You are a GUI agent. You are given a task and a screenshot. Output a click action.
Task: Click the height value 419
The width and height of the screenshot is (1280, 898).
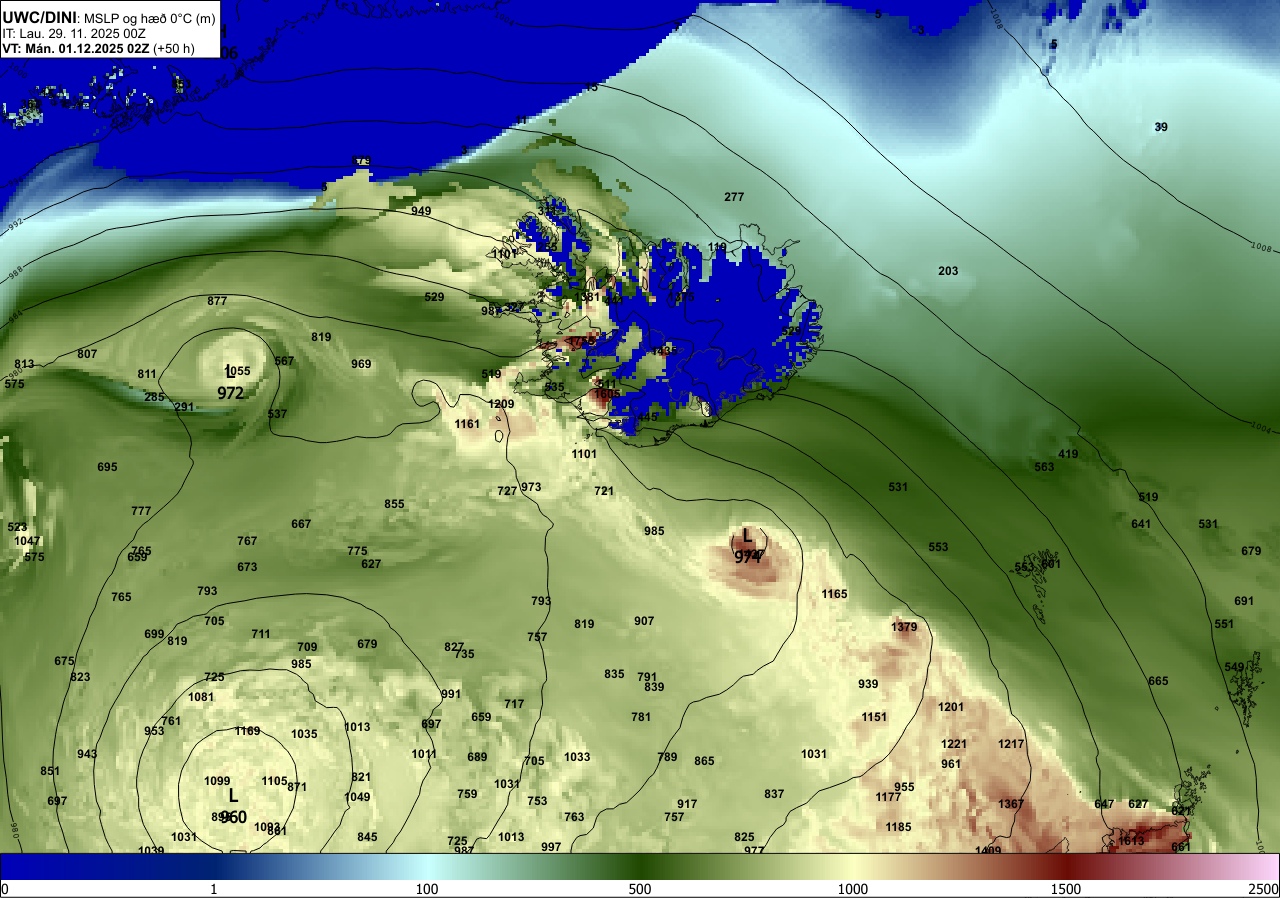tap(1068, 454)
